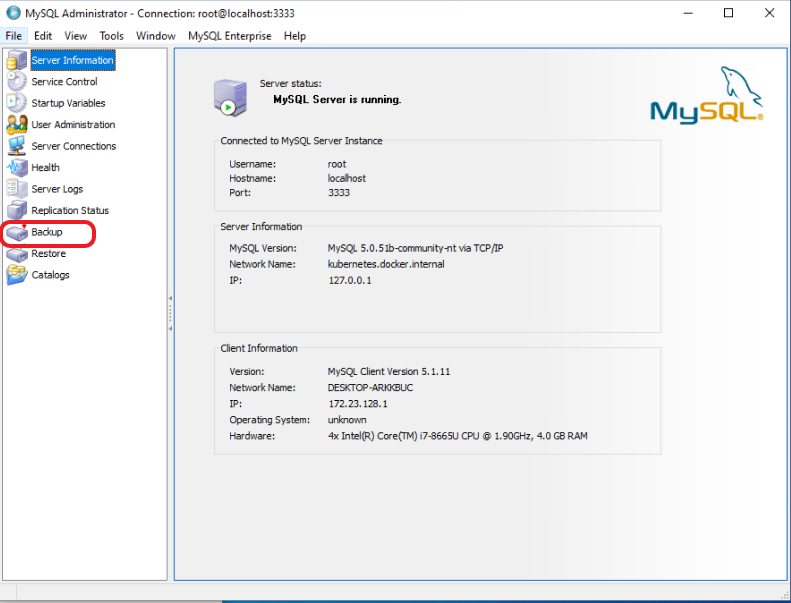Open the Backup section
The image size is (791, 603).
pyautogui.click(x=46, y=232)
